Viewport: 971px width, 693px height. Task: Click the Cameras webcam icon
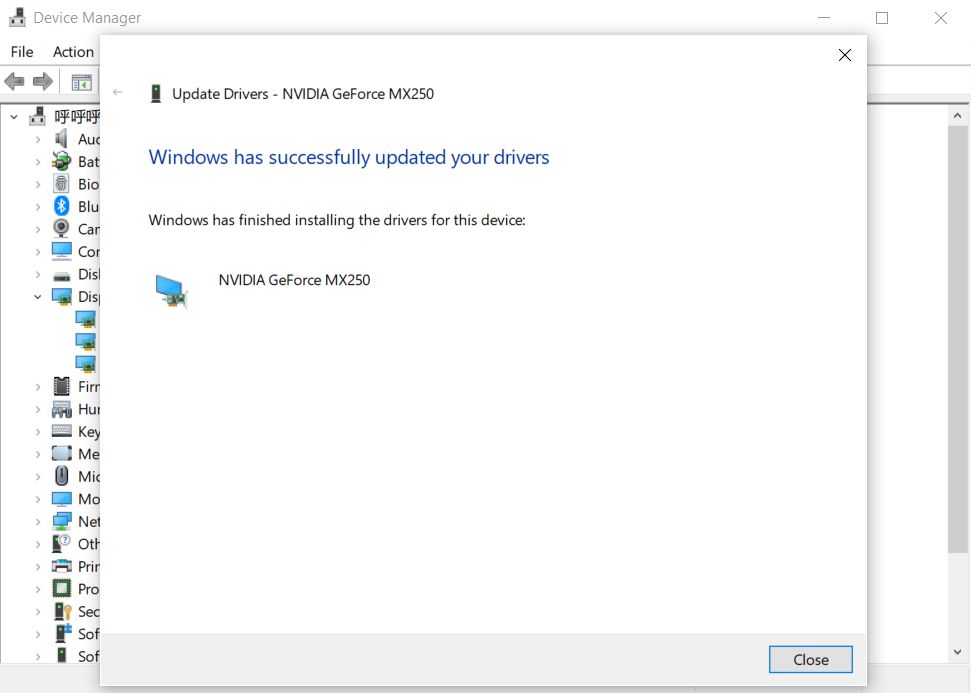(x=61, y=229)
